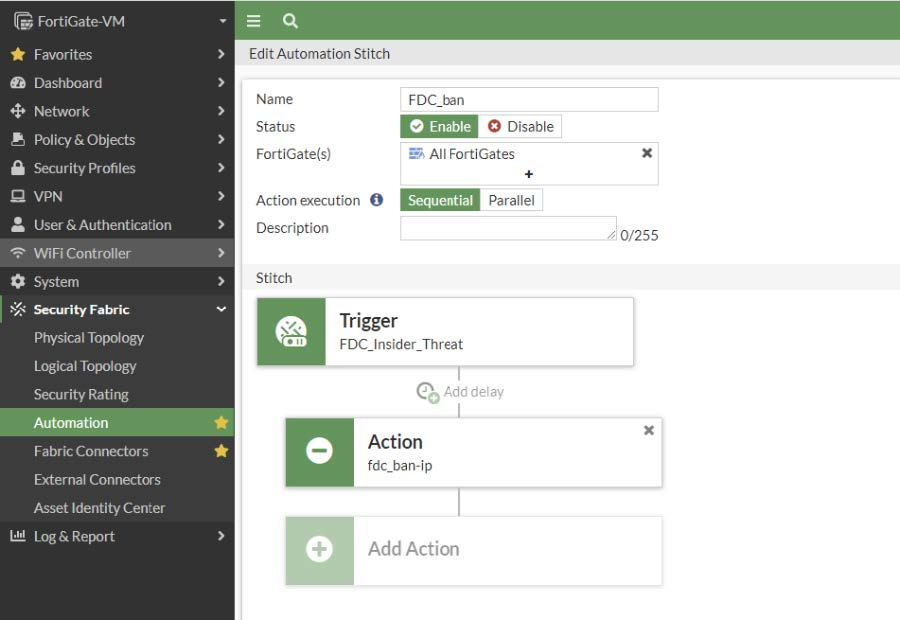This screenshot has height=620, width=900.
Task: Expand the Dashboard menu chevron
Action: click(x=221, y=83)
